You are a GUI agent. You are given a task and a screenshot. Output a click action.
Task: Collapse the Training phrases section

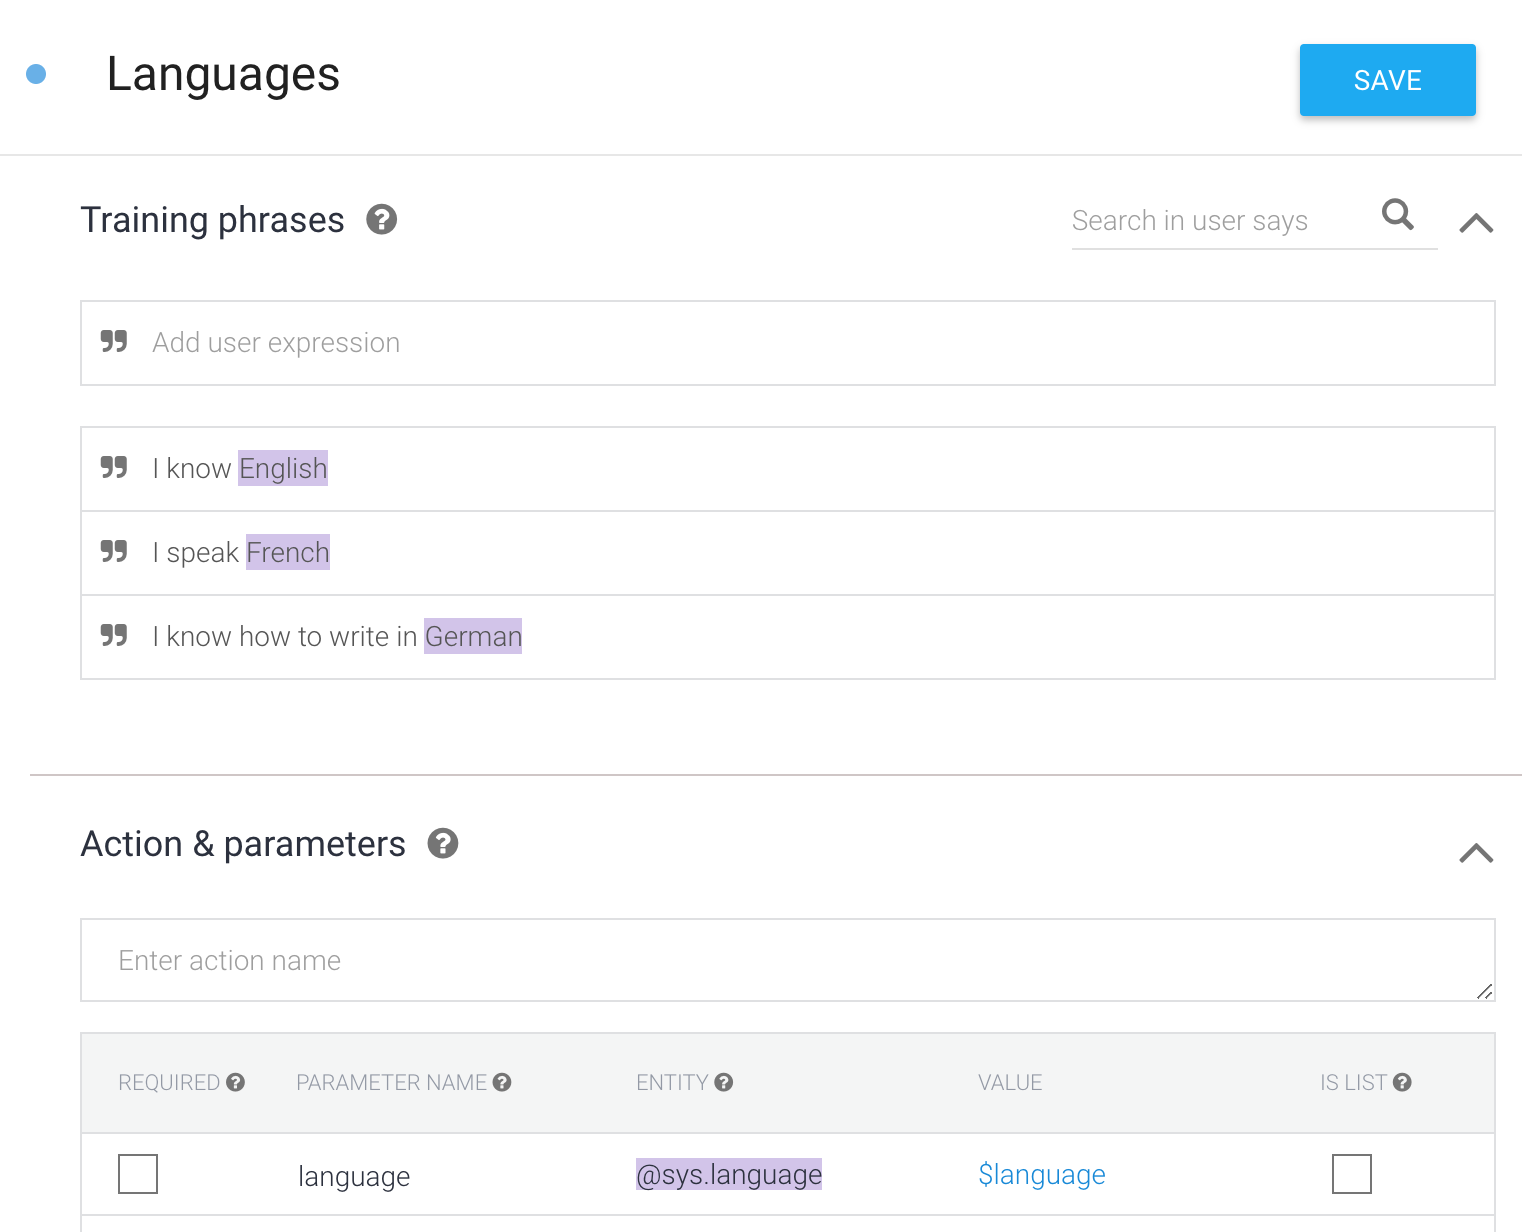[1476, 223]
